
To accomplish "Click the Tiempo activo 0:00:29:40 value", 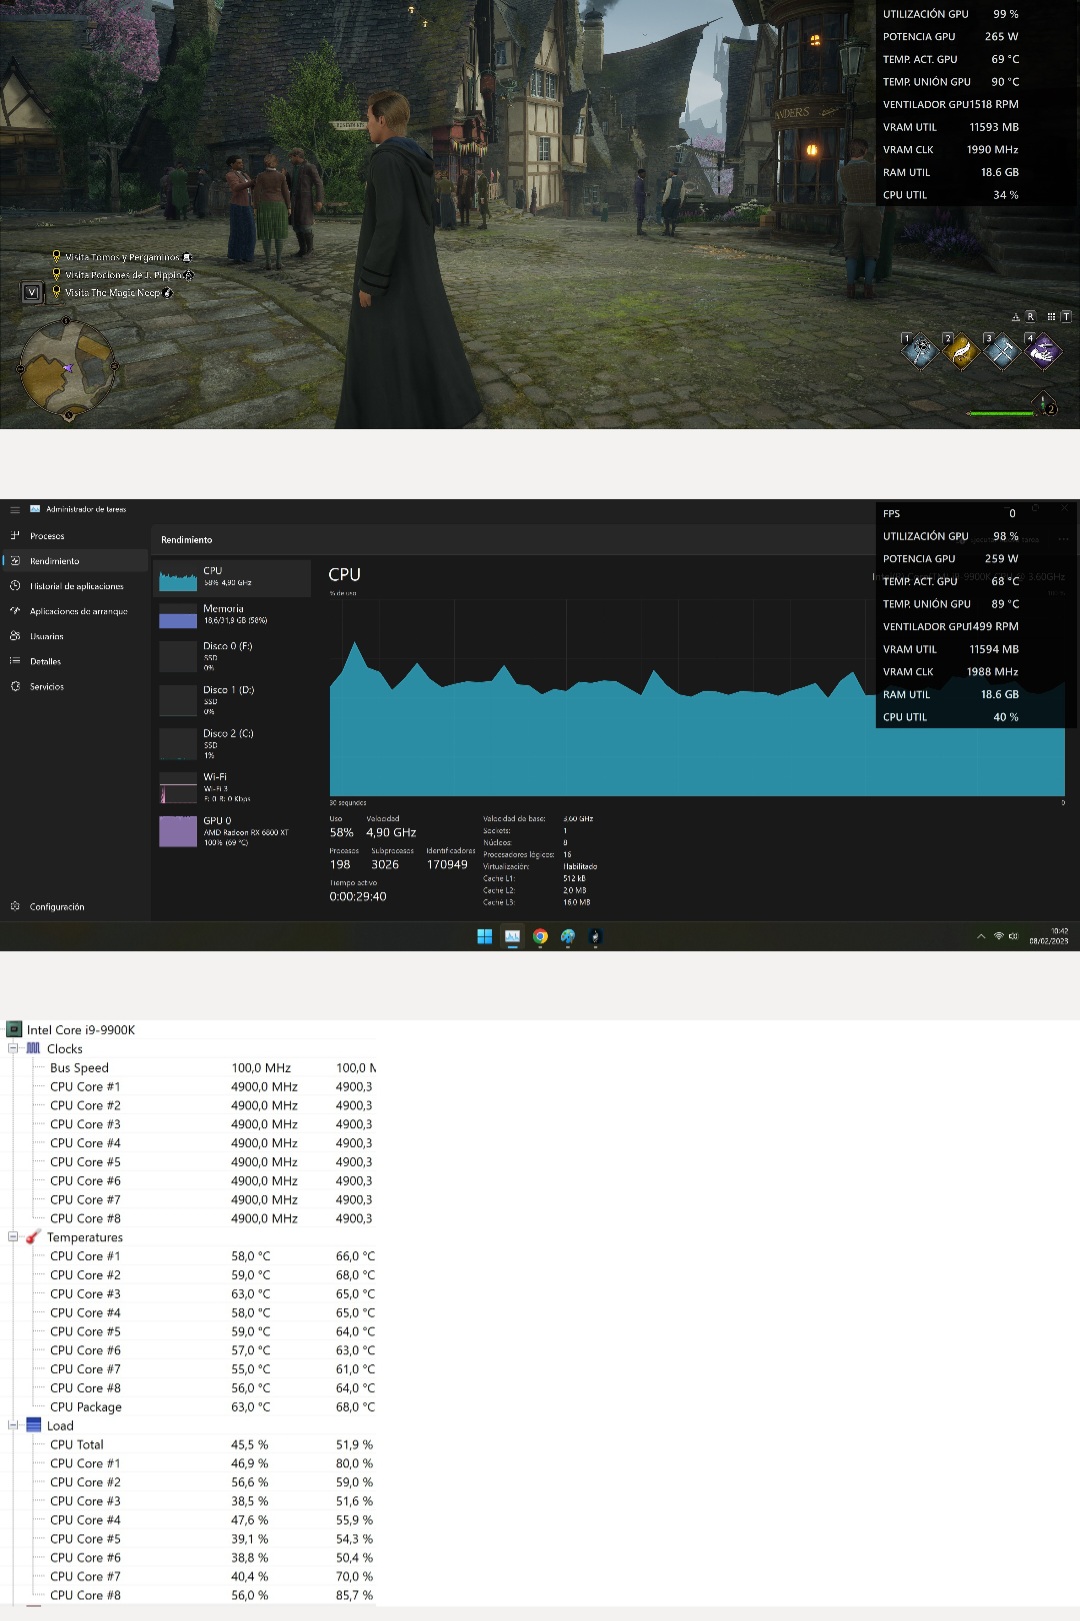I will click(358, 897).
